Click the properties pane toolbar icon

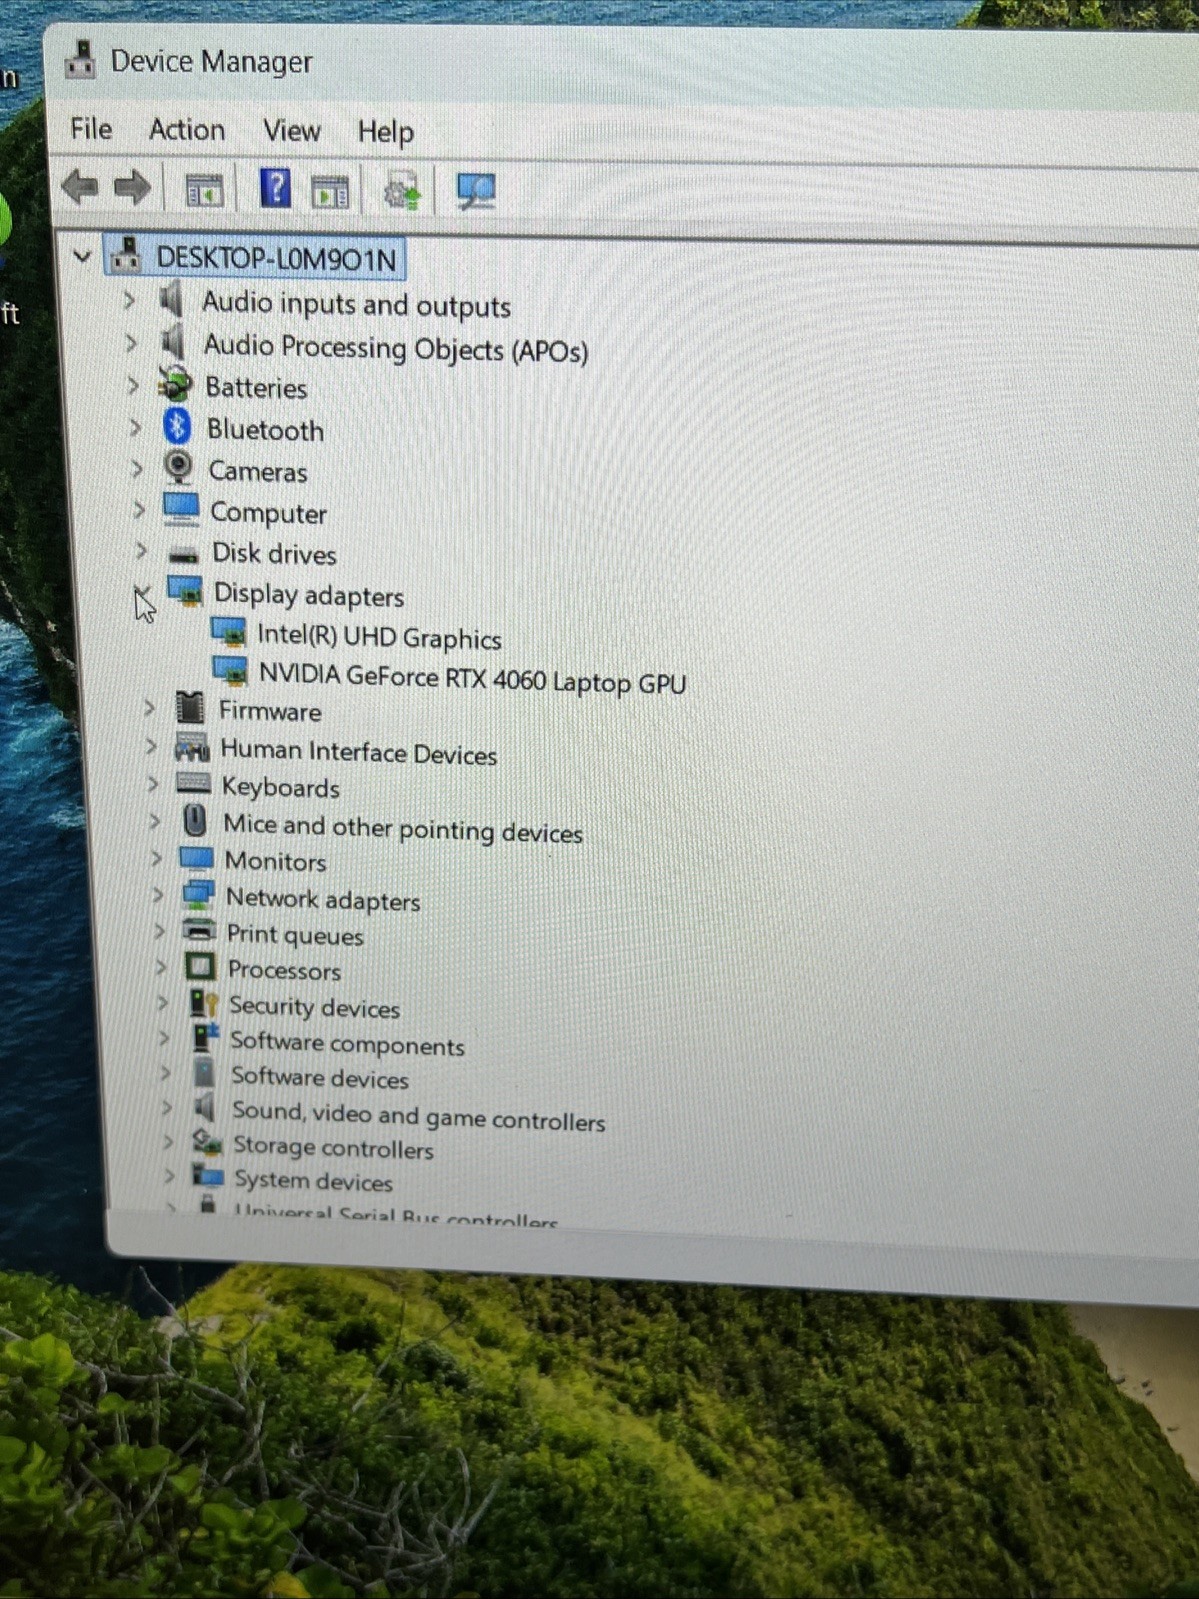click(x=329, y=190)
